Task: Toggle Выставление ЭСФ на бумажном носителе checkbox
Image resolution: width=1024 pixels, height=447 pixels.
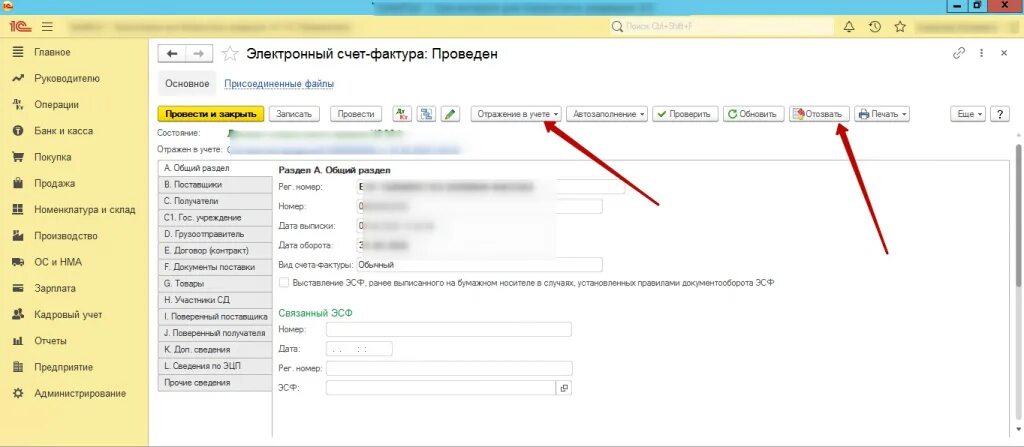Action: (x=283, y=283)
